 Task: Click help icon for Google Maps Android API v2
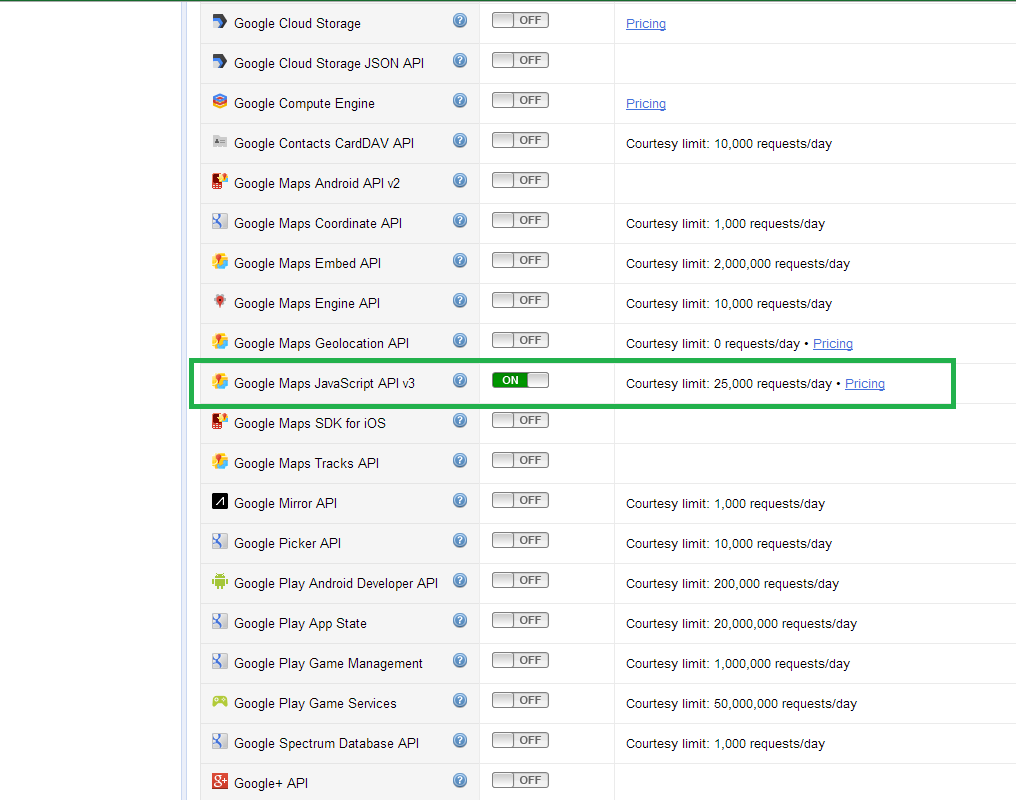point(460,181)
